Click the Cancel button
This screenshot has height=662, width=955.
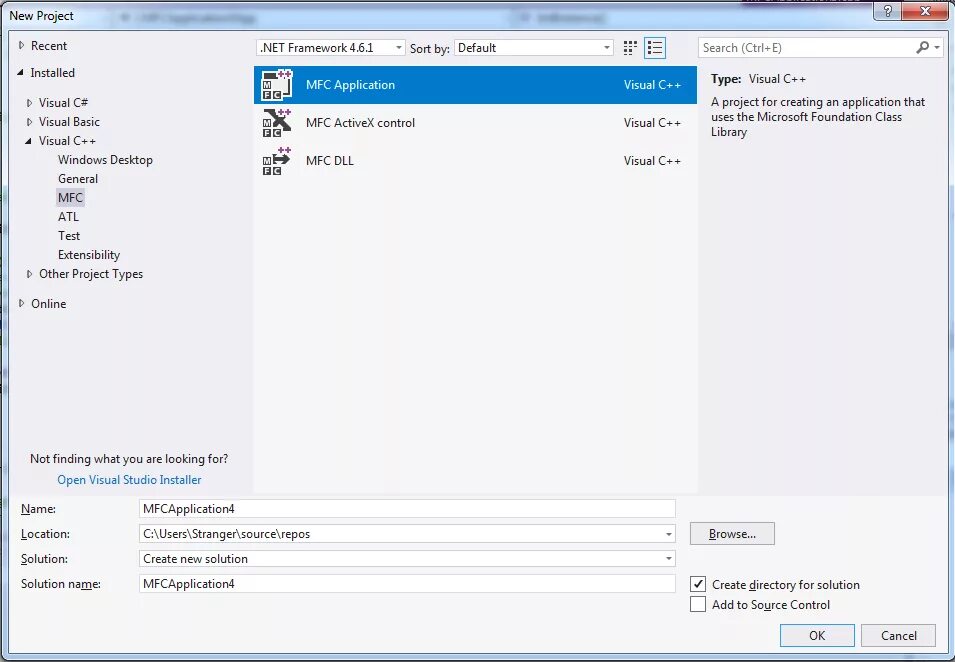(x=898, y=635)
